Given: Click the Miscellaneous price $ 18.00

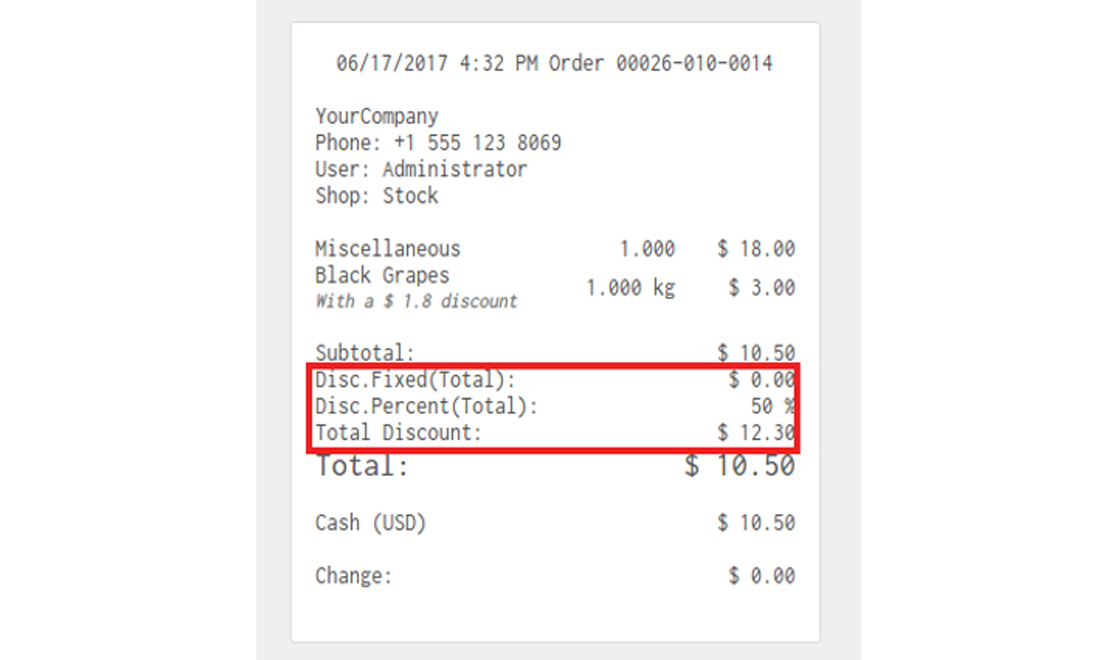Looking at the screenshot, I should click(x=756, y=249).
